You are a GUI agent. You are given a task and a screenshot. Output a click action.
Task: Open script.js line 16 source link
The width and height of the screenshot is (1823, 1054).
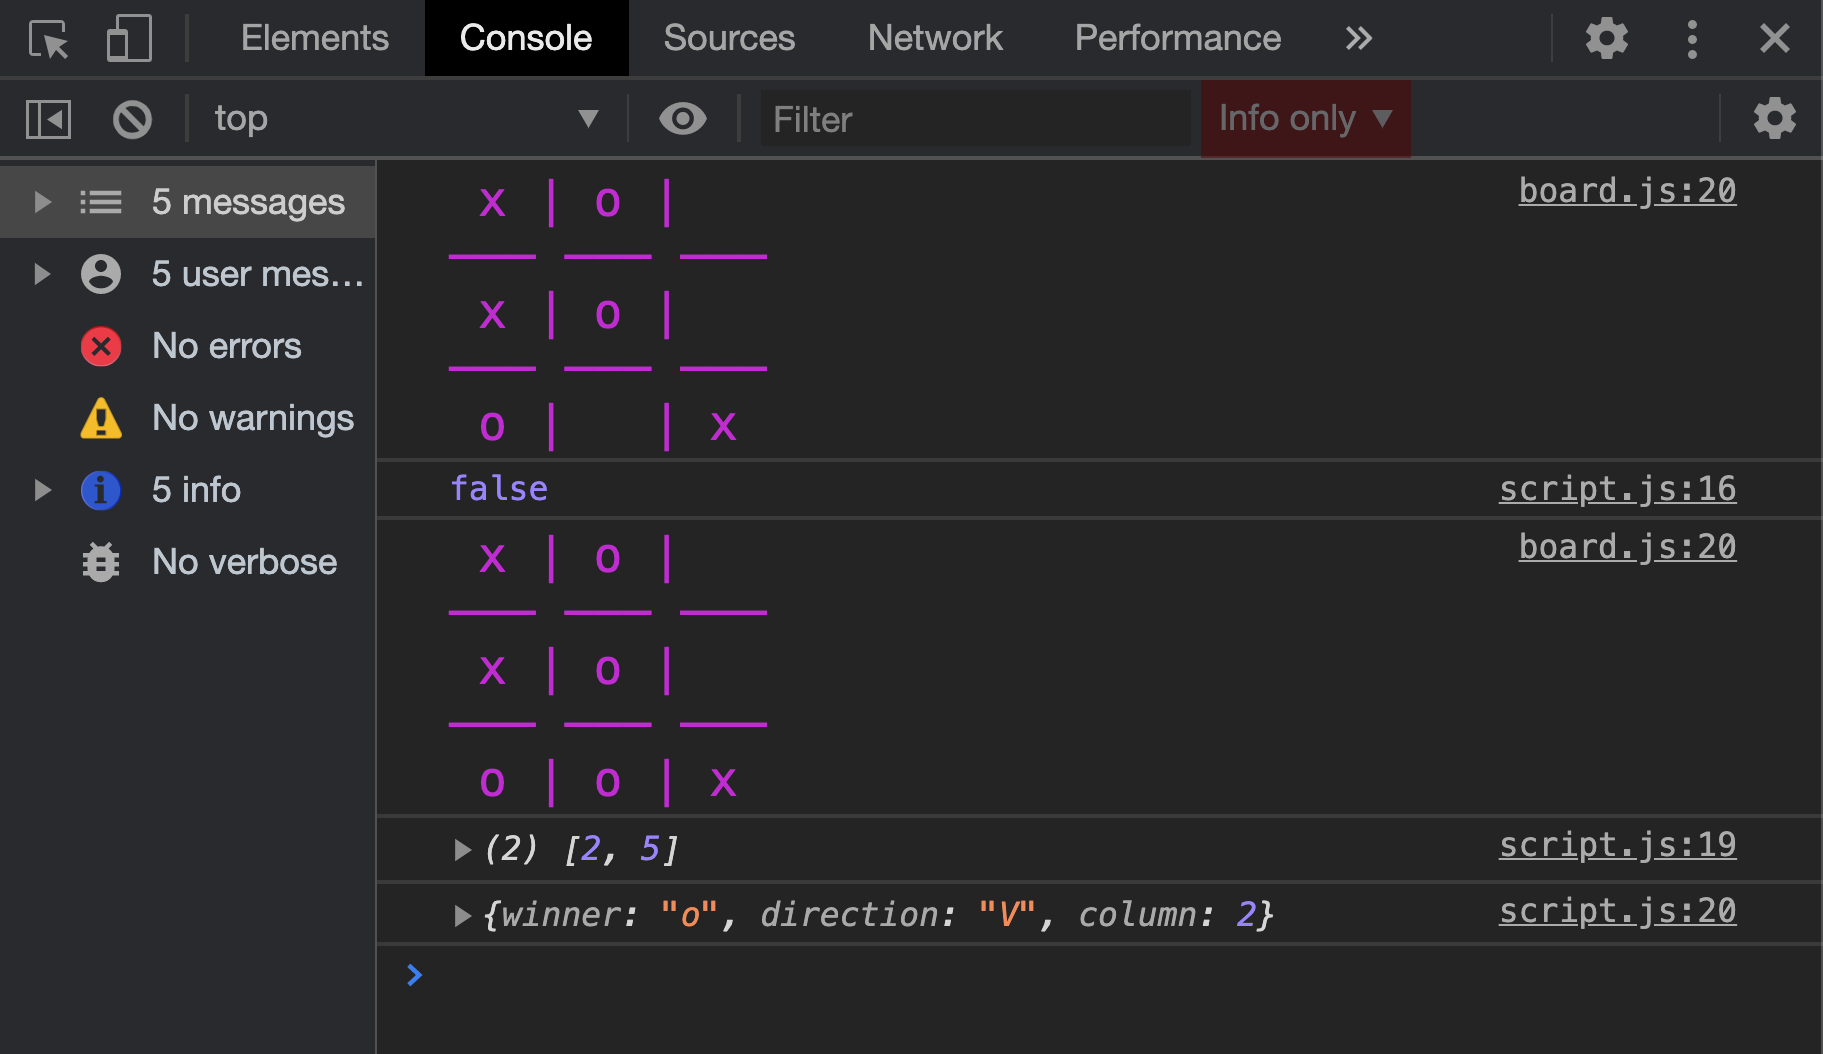click(x=1617, y=489)
